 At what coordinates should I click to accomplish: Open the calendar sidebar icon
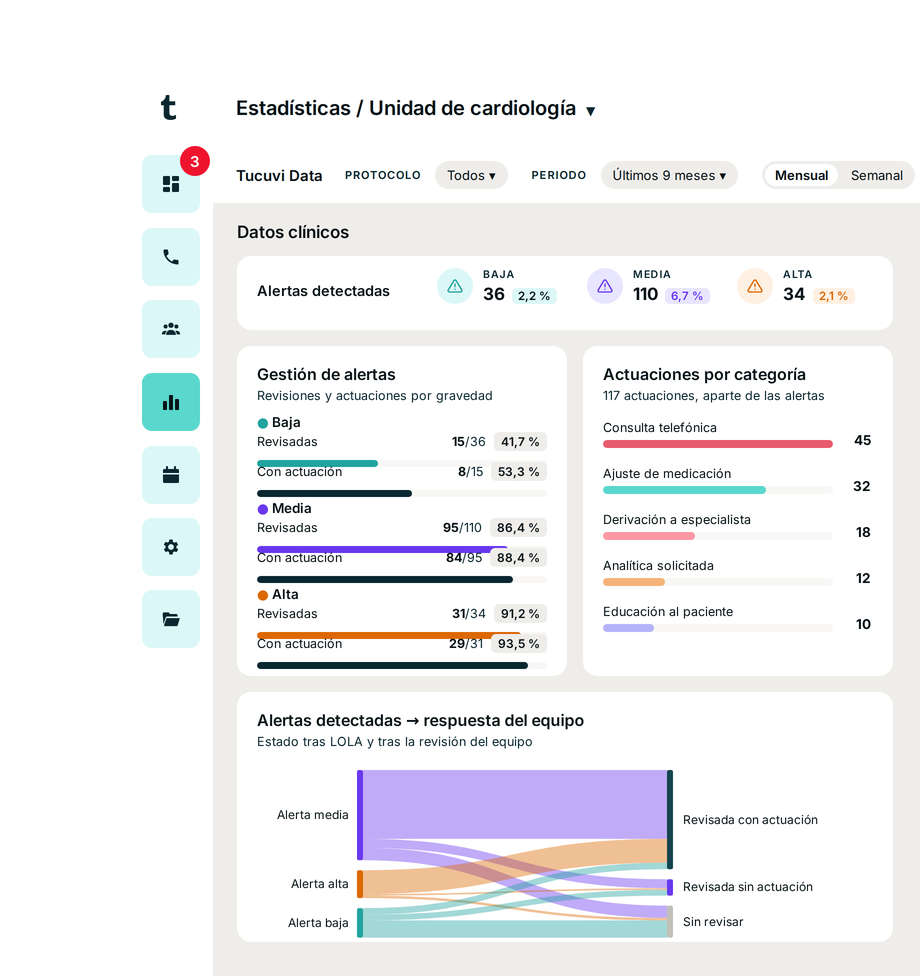coord(171,475)
